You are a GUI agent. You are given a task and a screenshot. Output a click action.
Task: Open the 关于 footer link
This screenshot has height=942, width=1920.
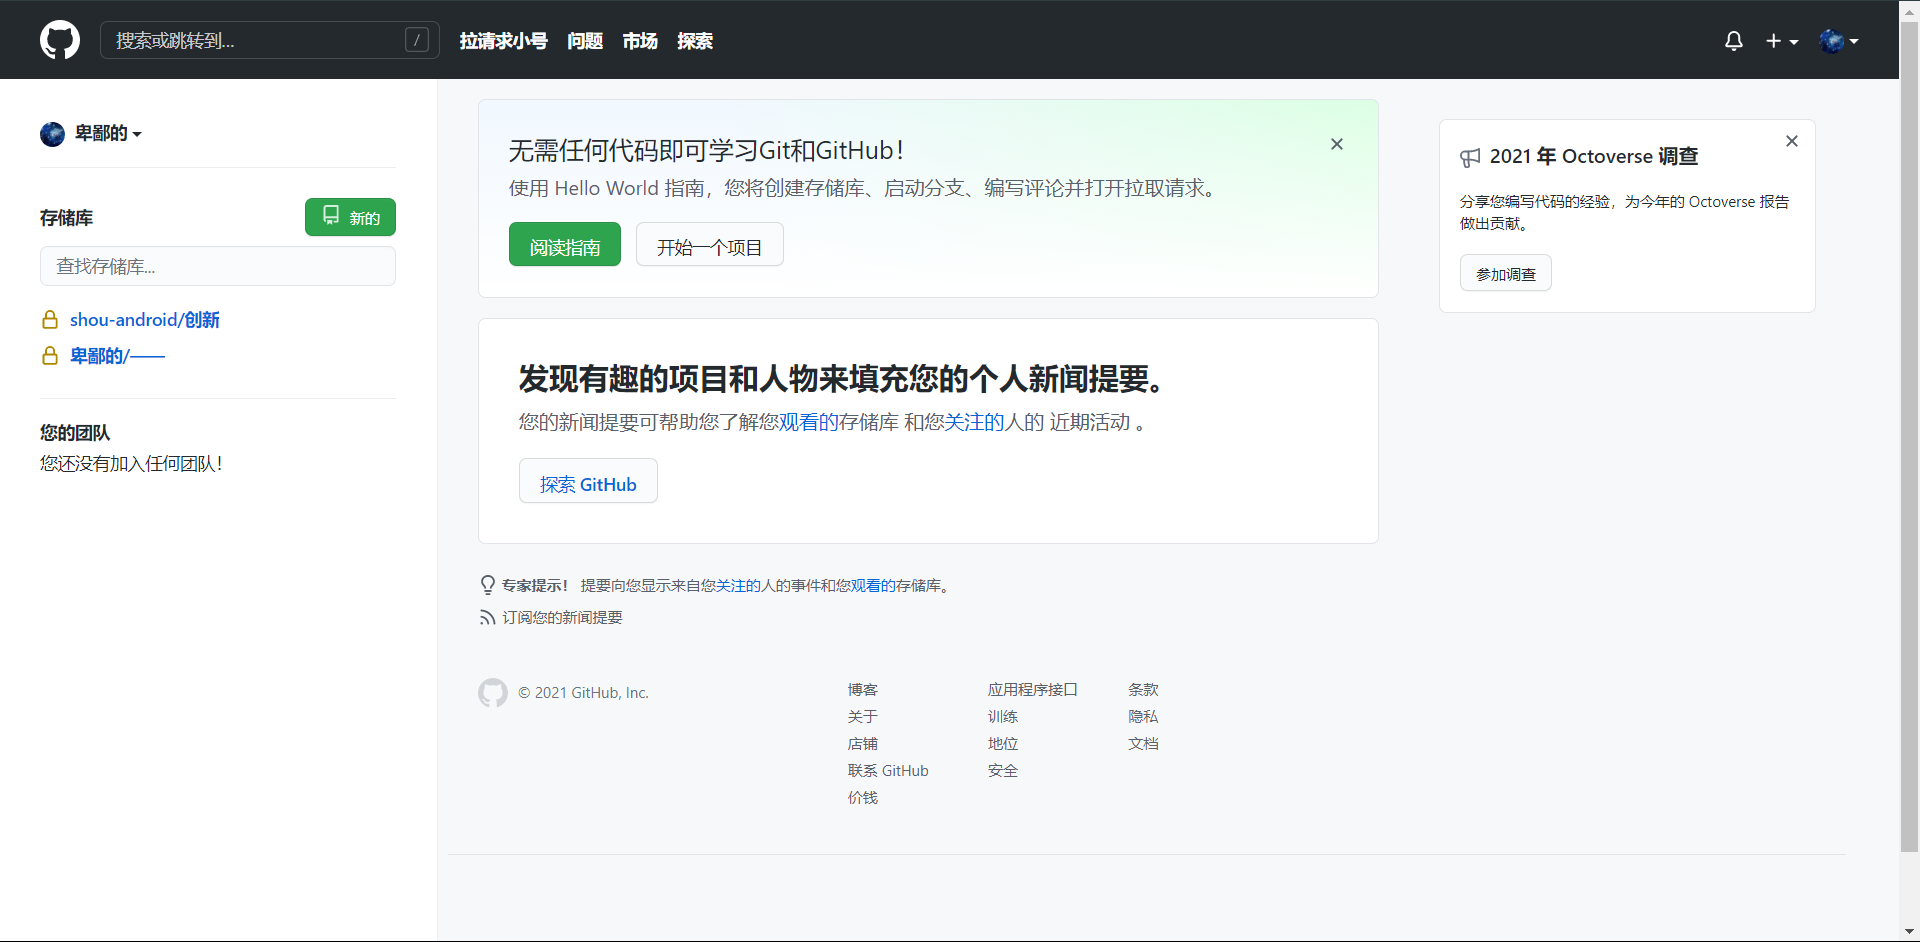[x=863, y=717]
